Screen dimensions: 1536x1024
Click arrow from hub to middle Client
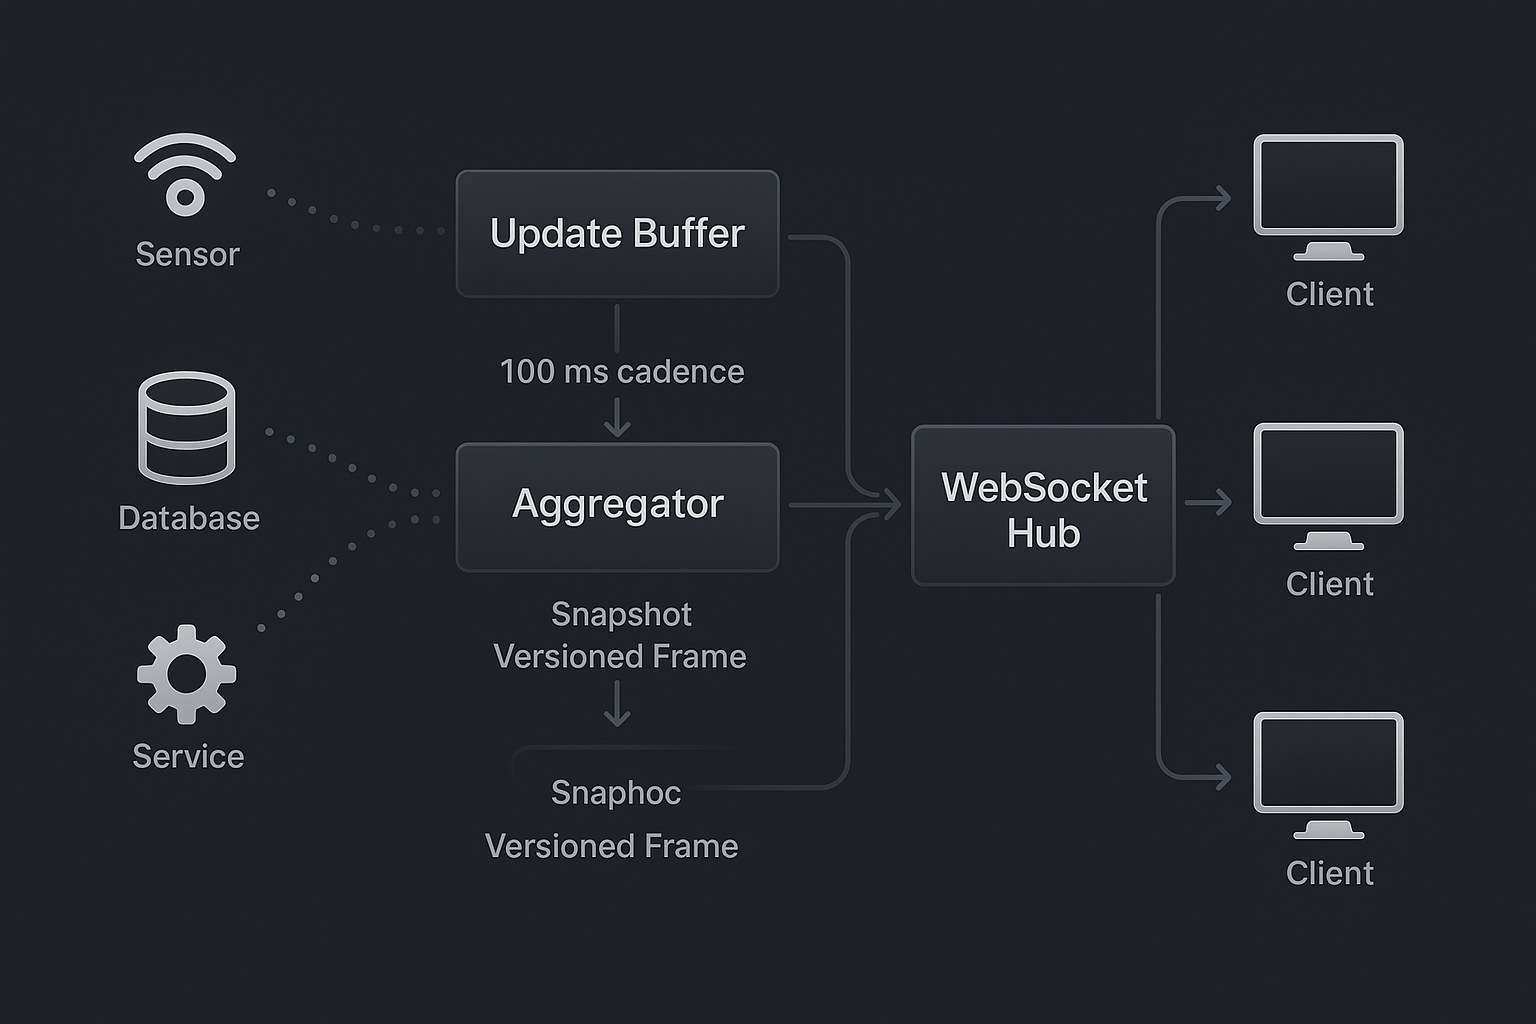pos(1208,502)
